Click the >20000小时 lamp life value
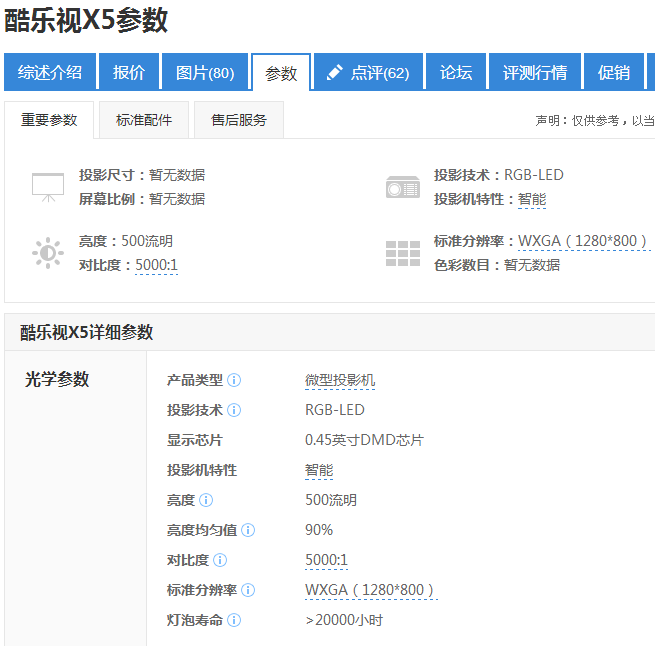 point(344,620)
